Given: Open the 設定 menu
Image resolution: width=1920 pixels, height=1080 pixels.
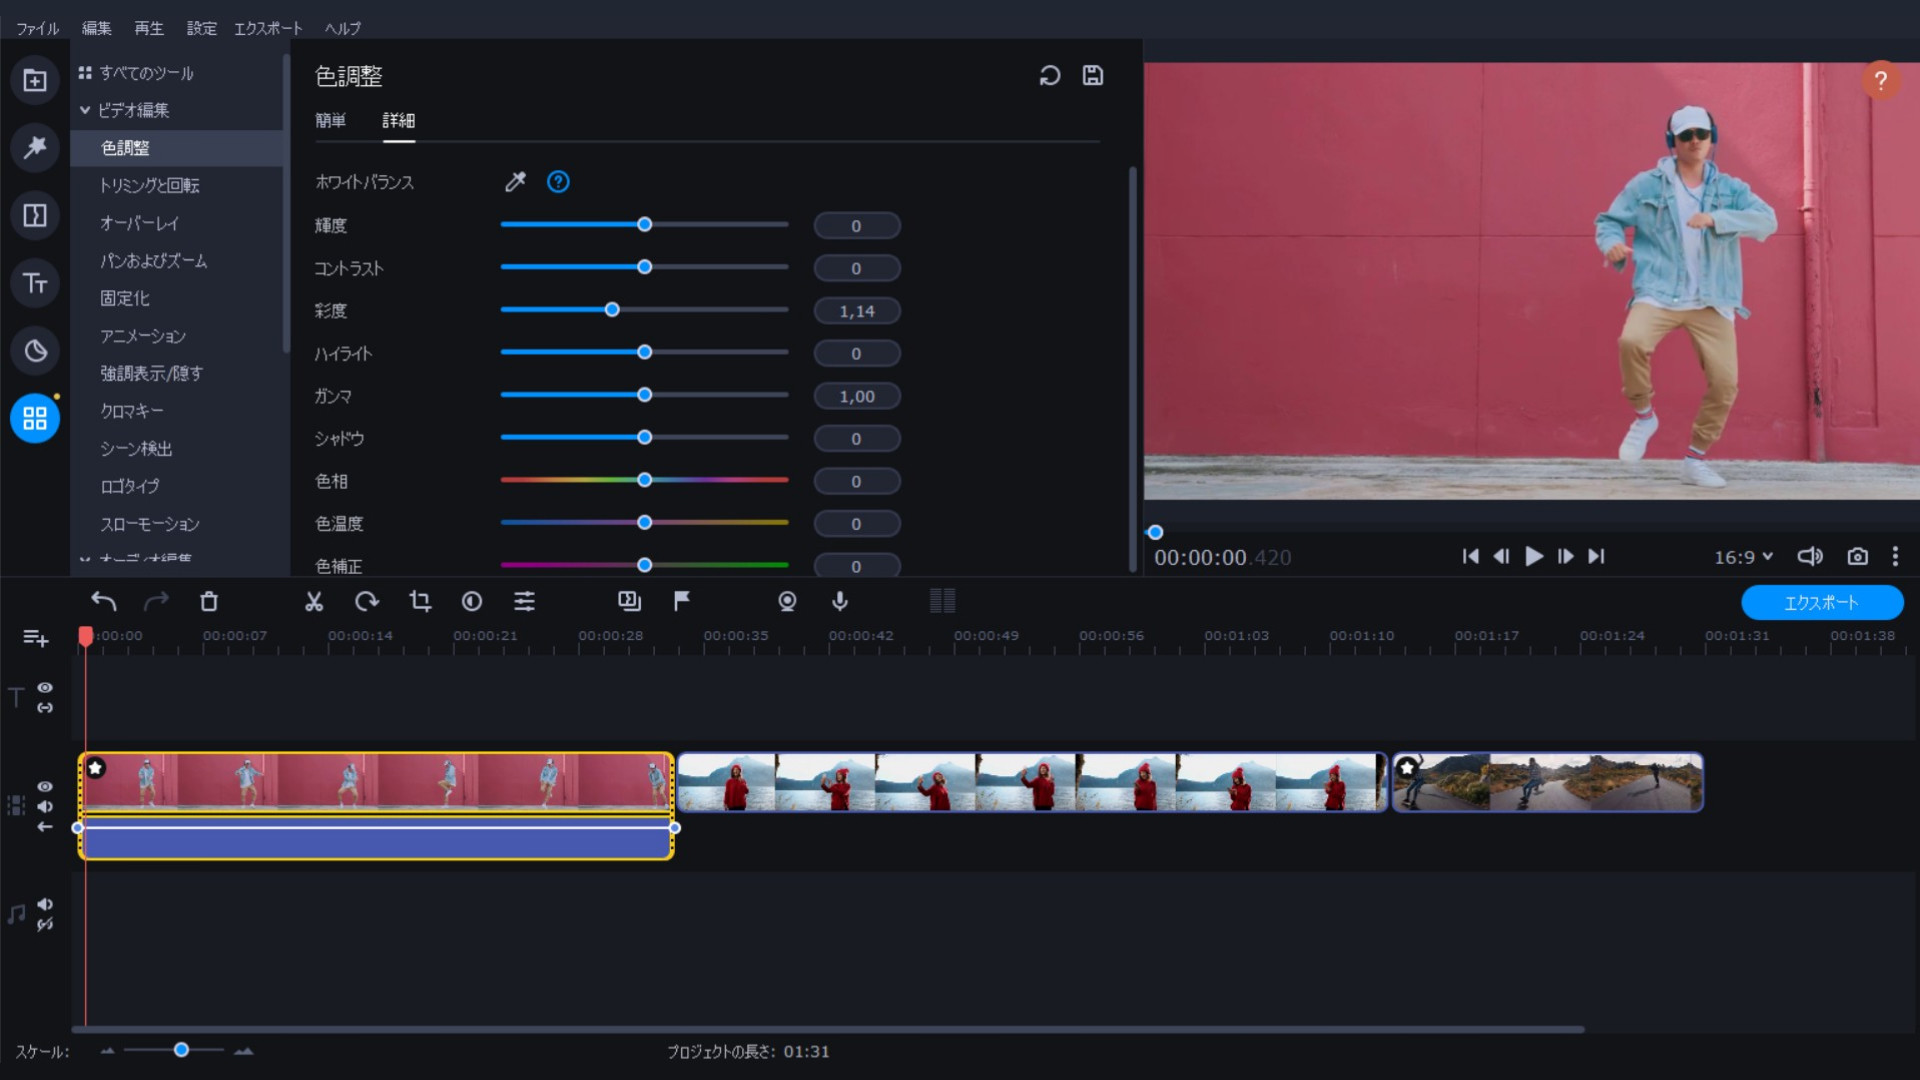Looking at the screenshot, I should click(x=202, y=28).
